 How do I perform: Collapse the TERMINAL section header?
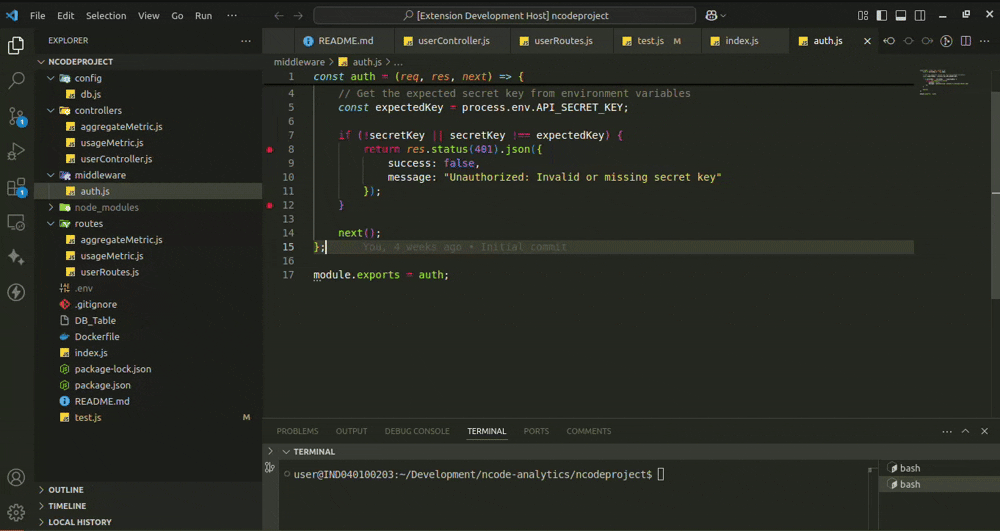click(286, 451)
